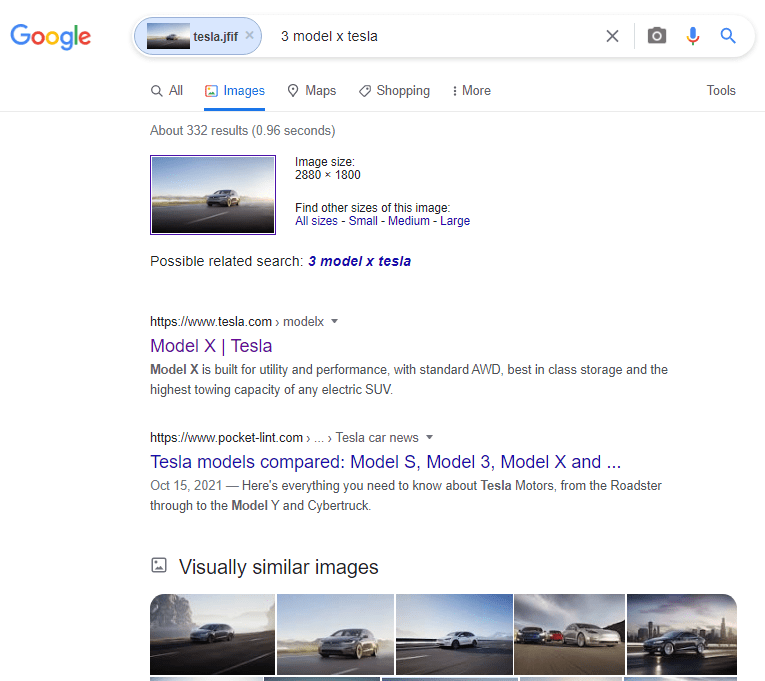
Task: Click the image icon beside 'Visually similar images'
Action: click(x=159, y=565)
